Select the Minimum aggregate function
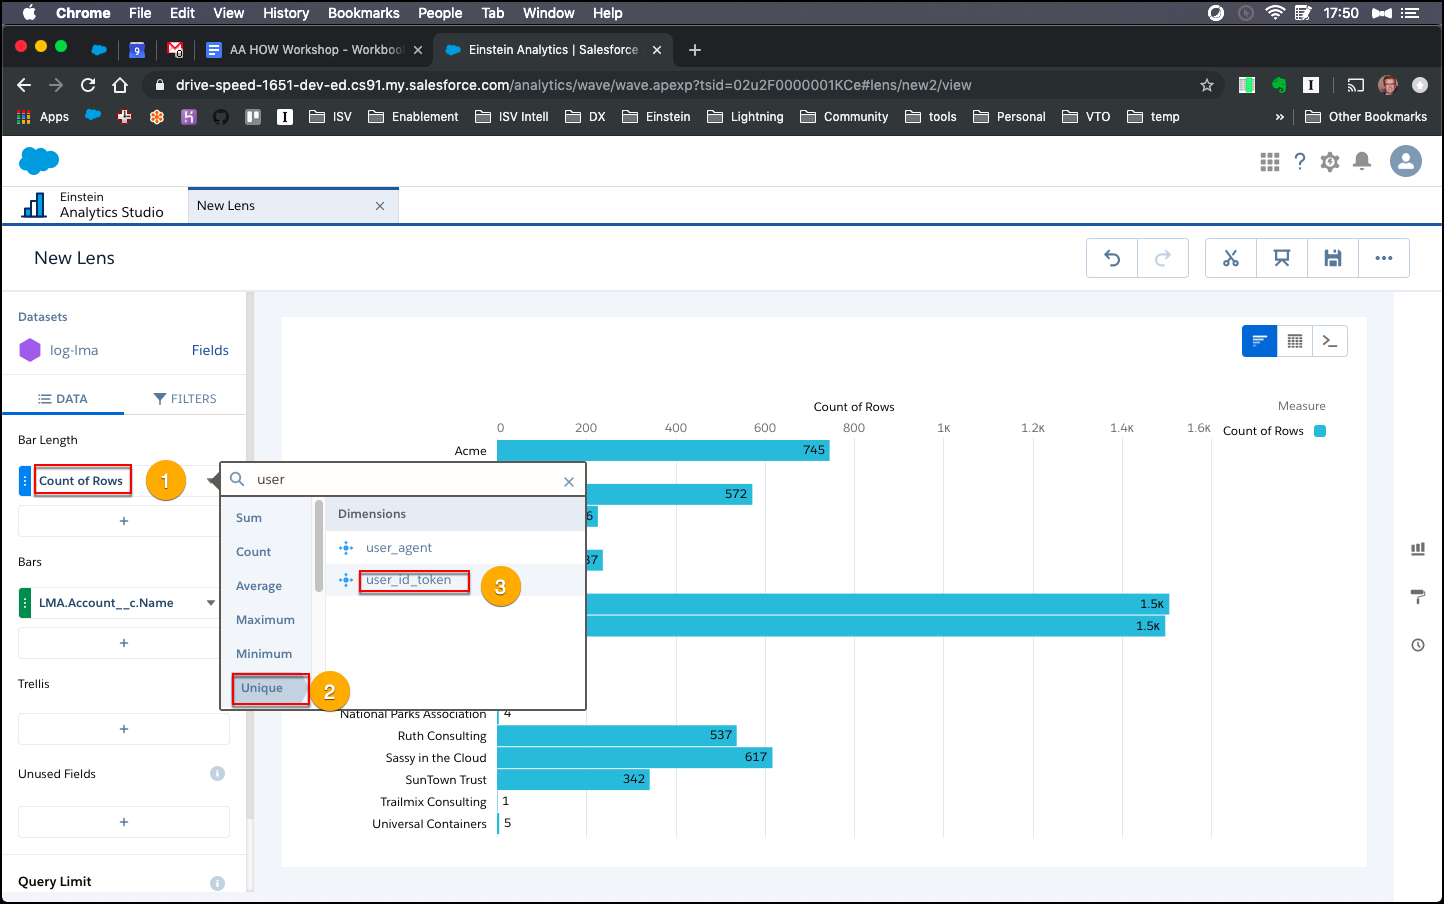This screenshot has width=1444, height=904. point(264,654)
